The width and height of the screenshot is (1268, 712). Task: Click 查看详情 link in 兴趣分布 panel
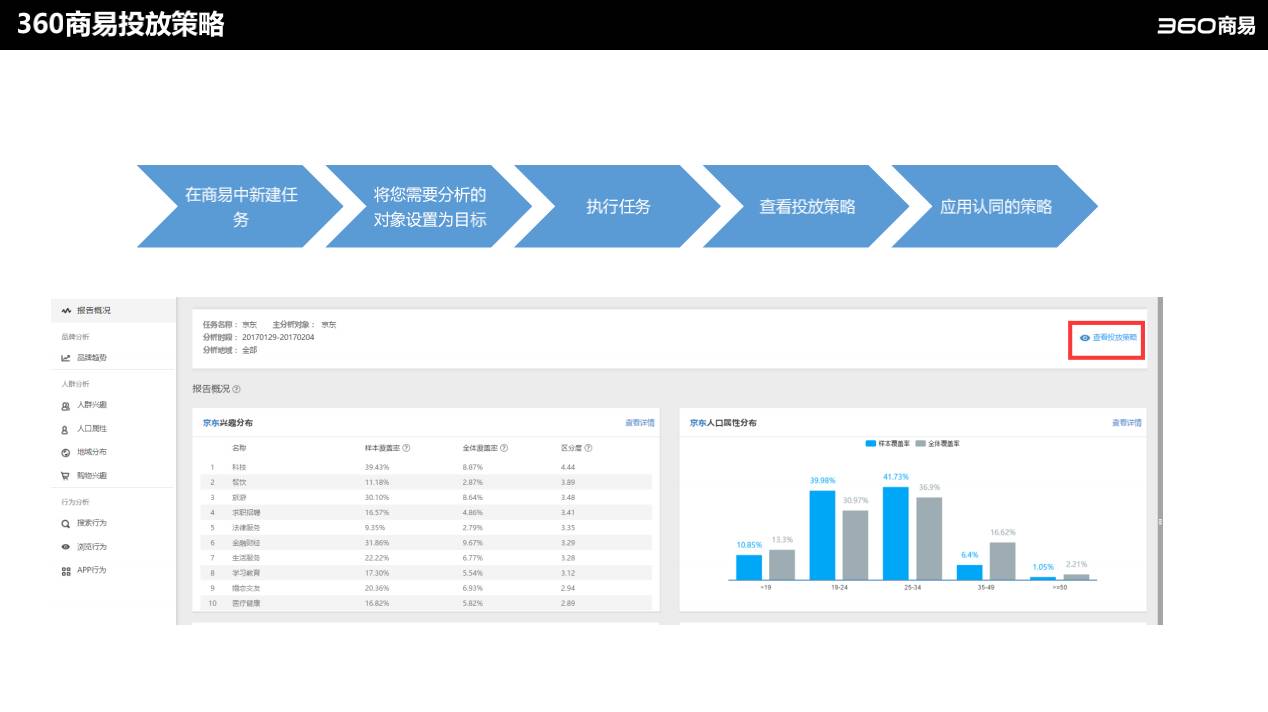click(640, 423)
